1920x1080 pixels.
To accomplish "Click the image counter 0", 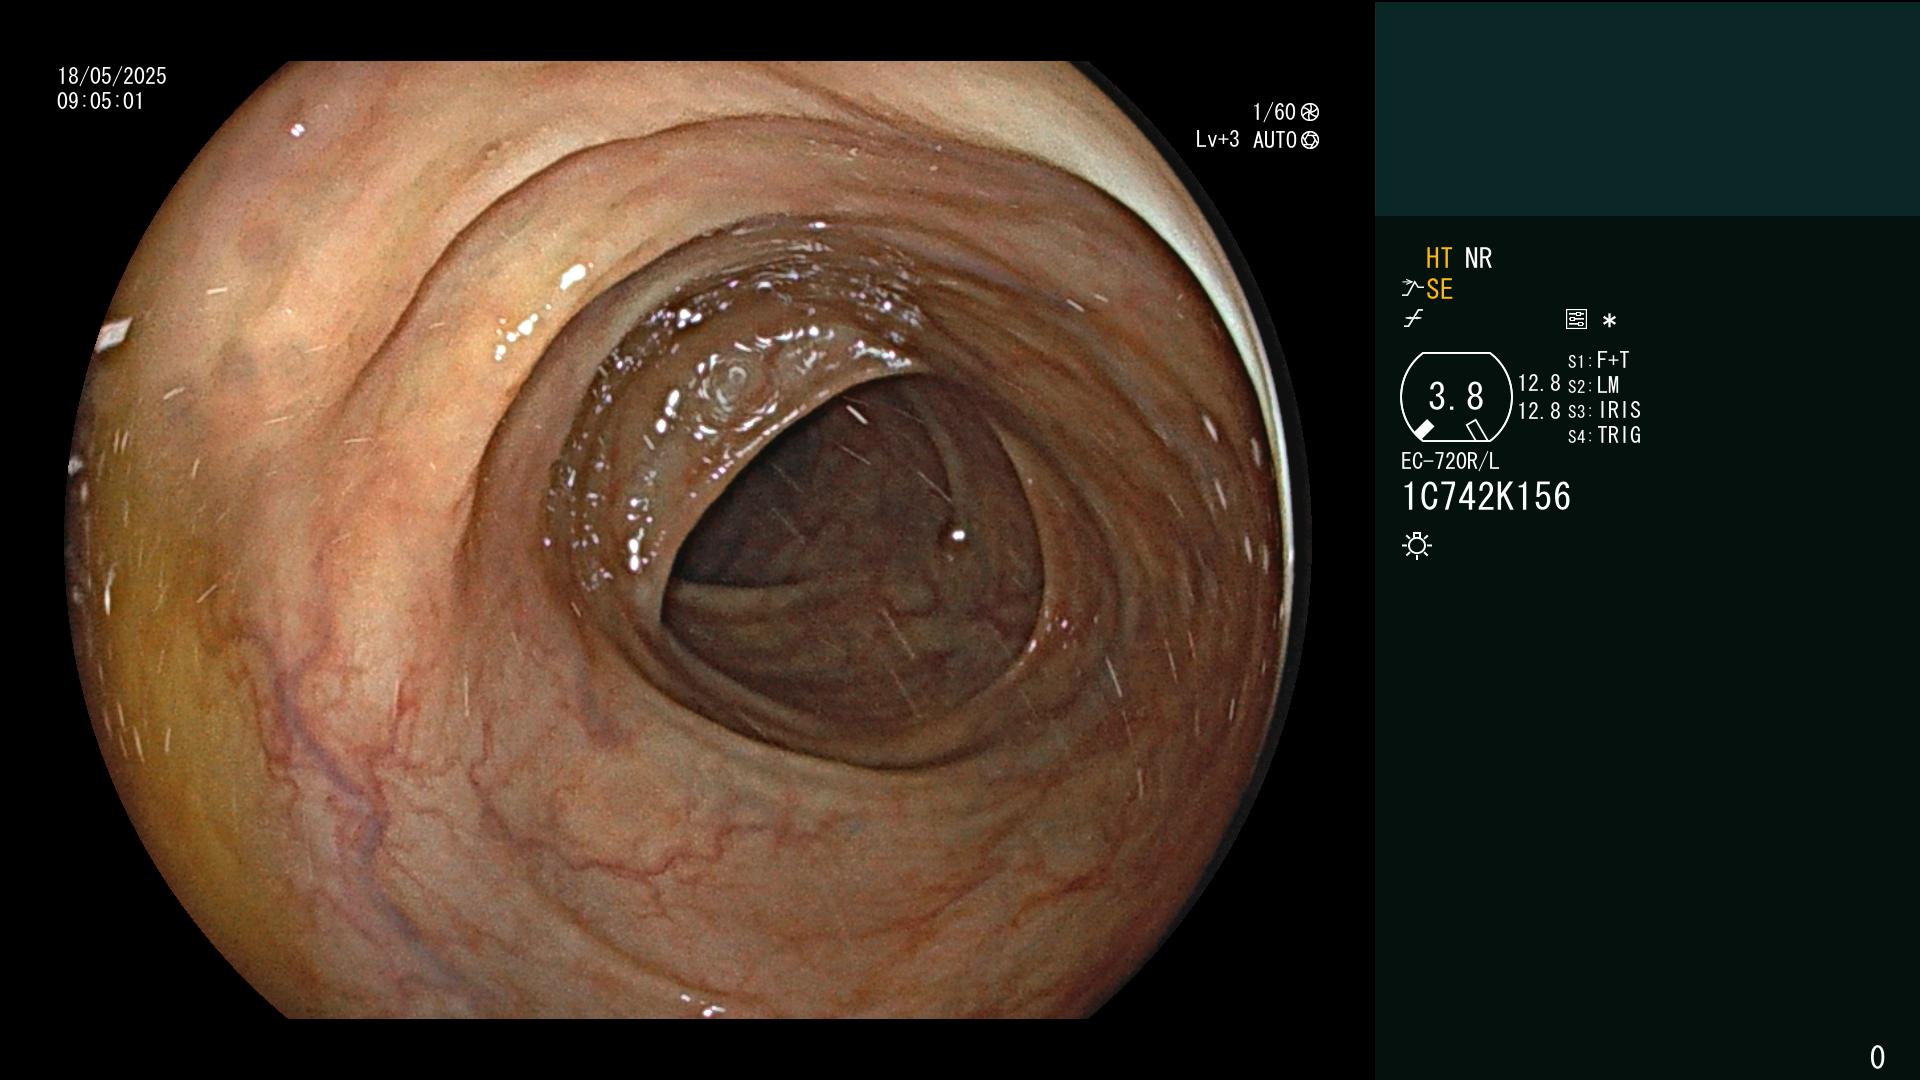I will [x=1877, y=1057].
